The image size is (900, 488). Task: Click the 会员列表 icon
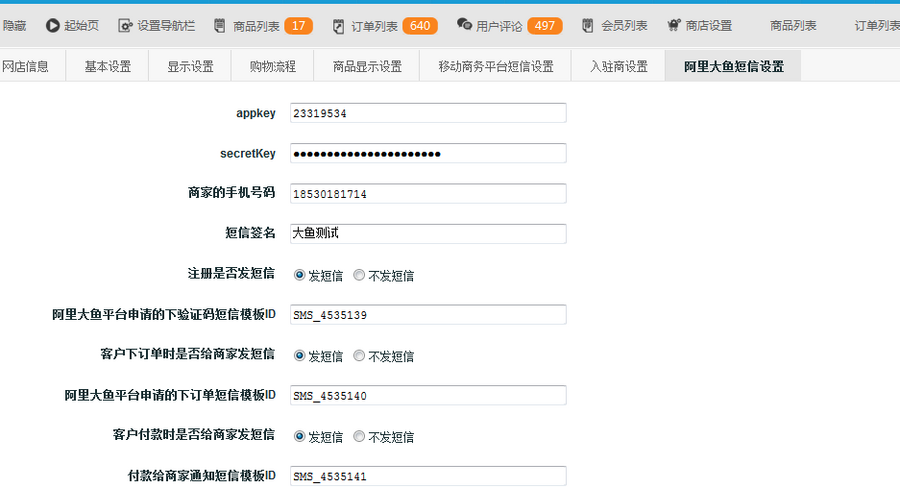point(587,26)
